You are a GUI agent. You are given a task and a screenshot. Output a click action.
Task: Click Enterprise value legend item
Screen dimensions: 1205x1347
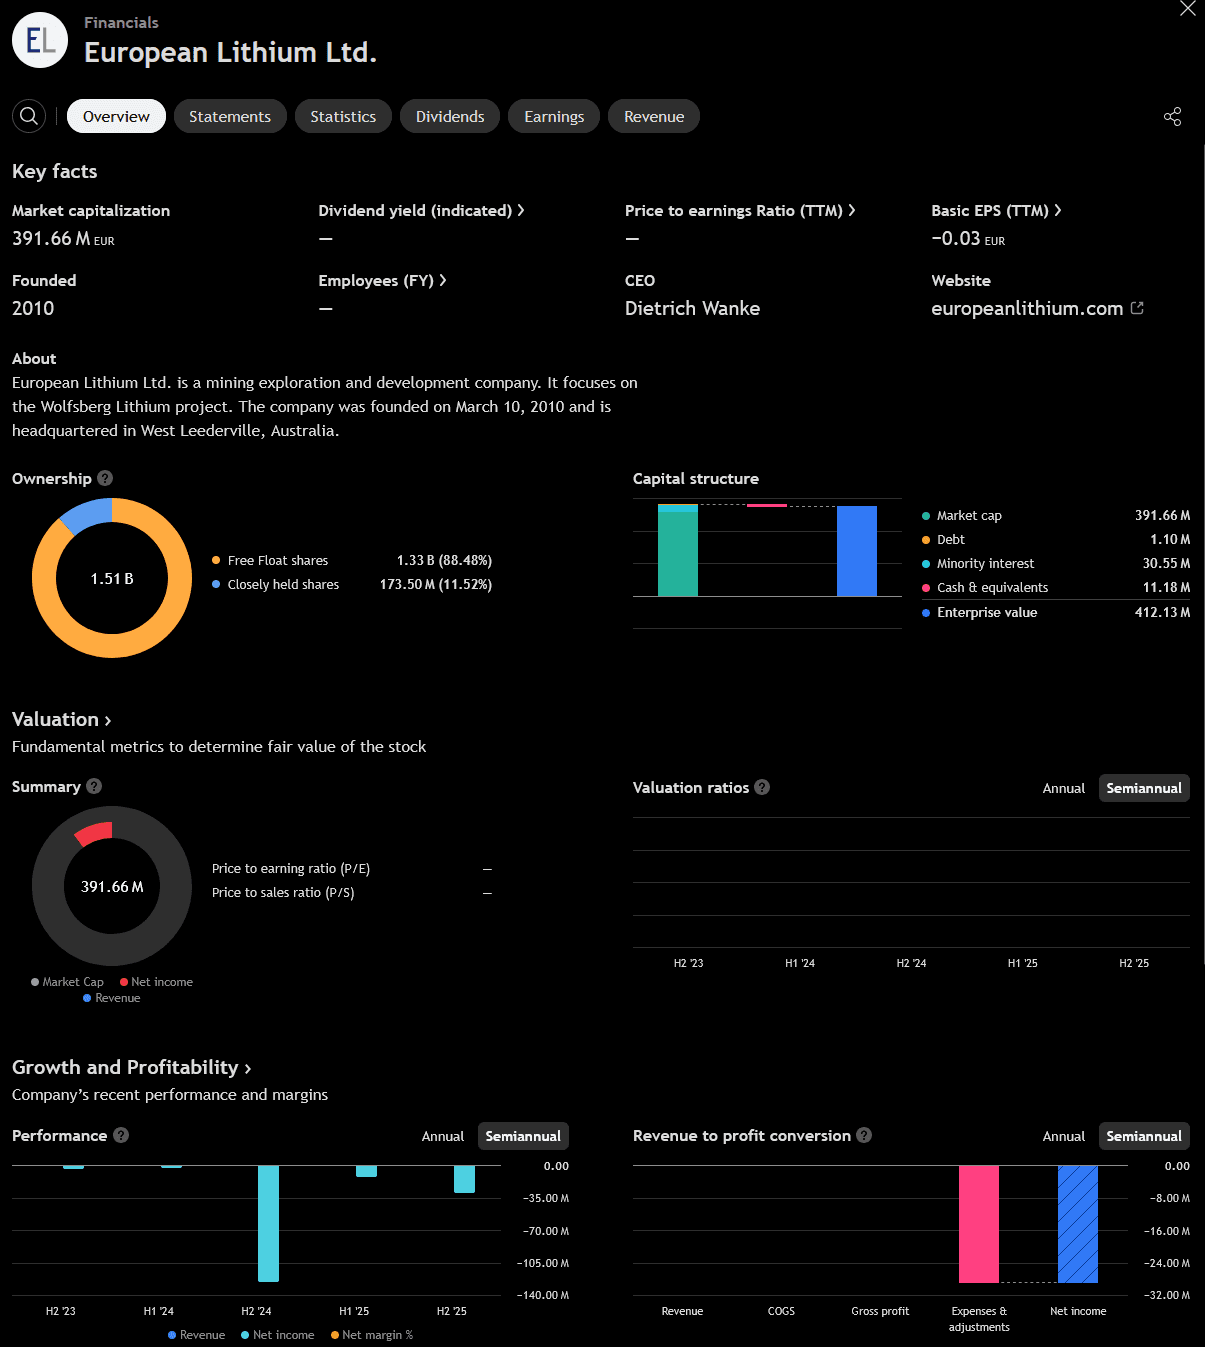(x=1056, y=612)
